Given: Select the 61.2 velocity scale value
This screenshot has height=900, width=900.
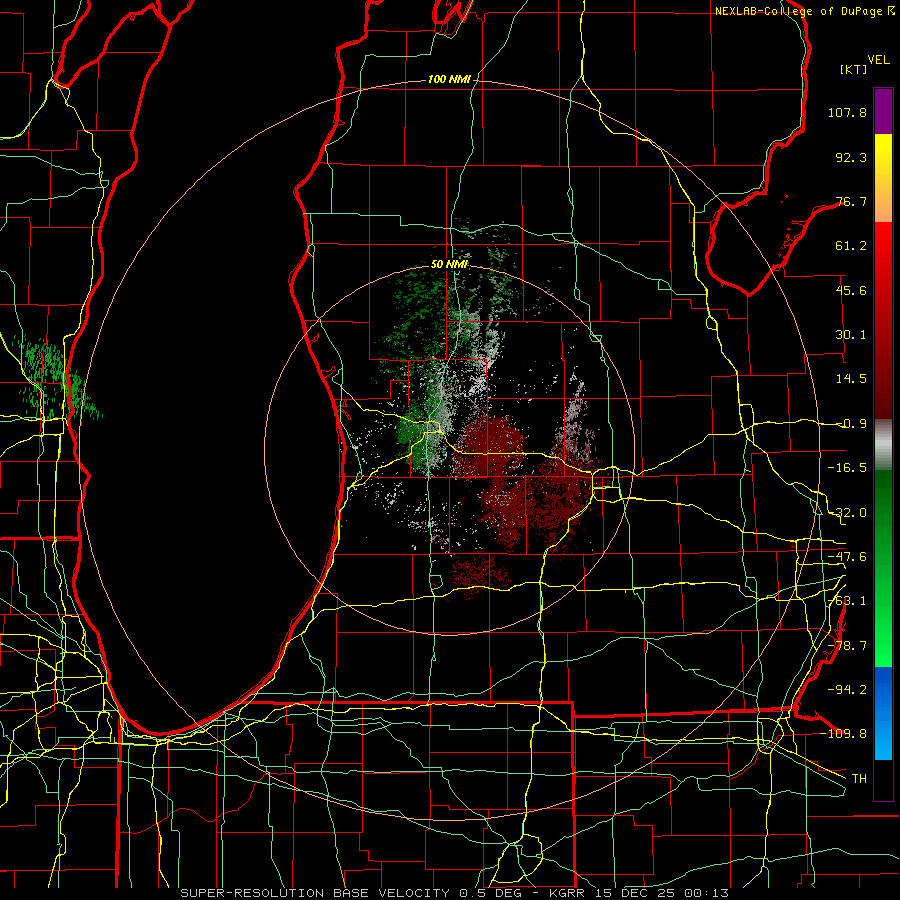Looking at the screenshot, I should (x=851, y=246).
